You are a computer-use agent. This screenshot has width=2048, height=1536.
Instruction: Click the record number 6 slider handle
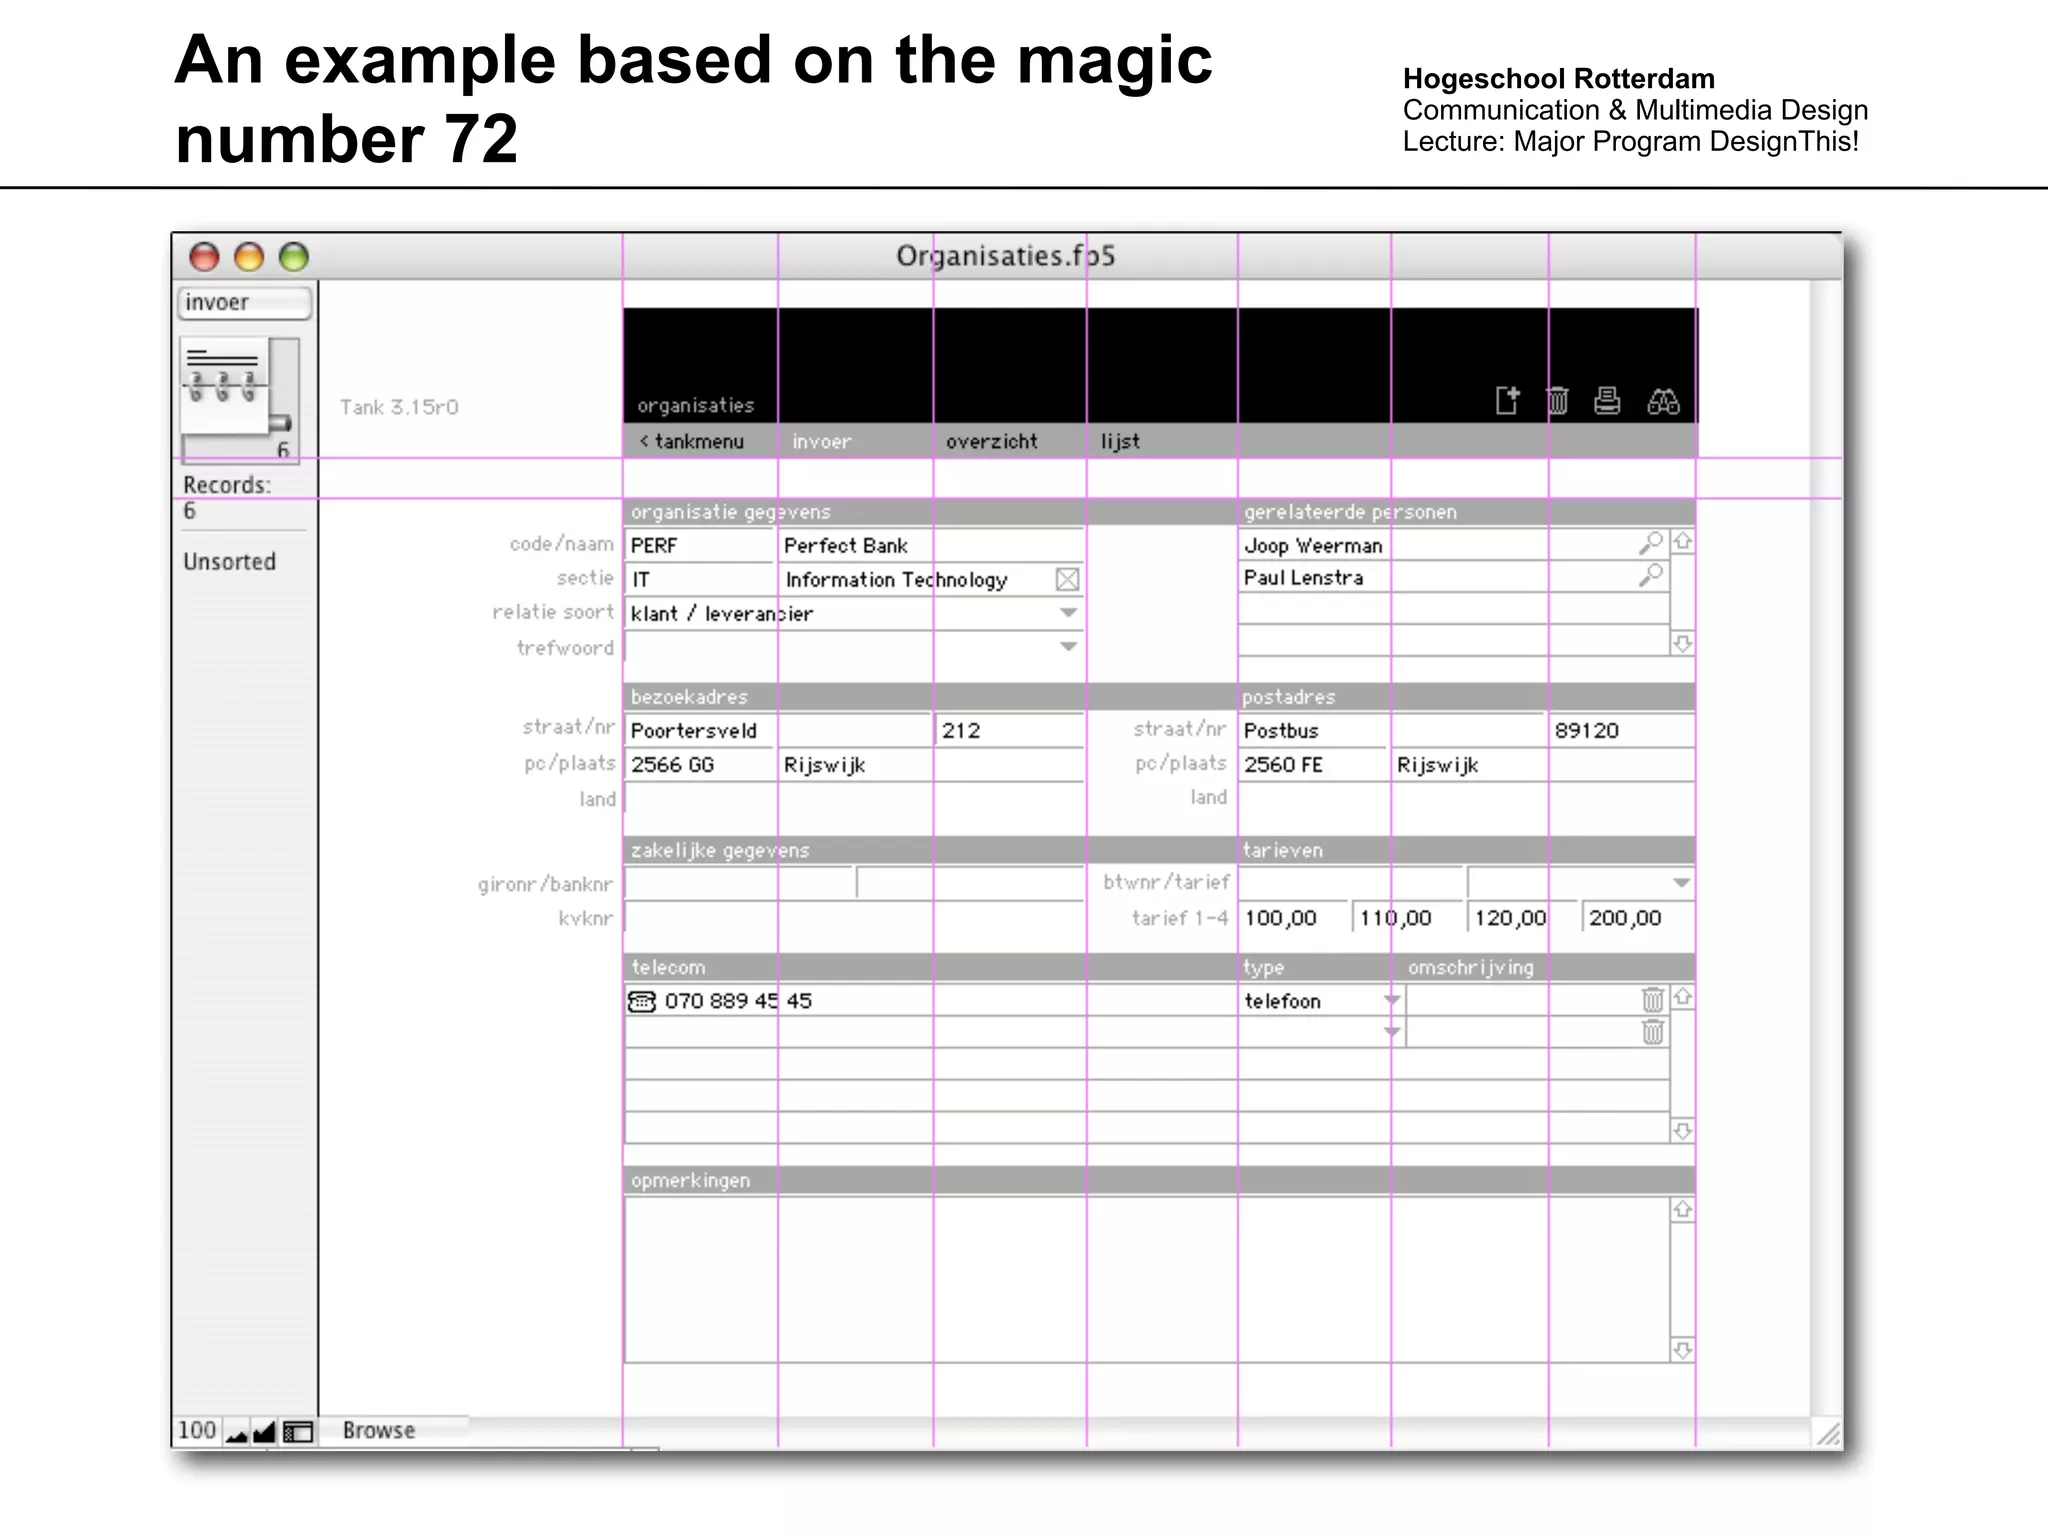[280, 423]
